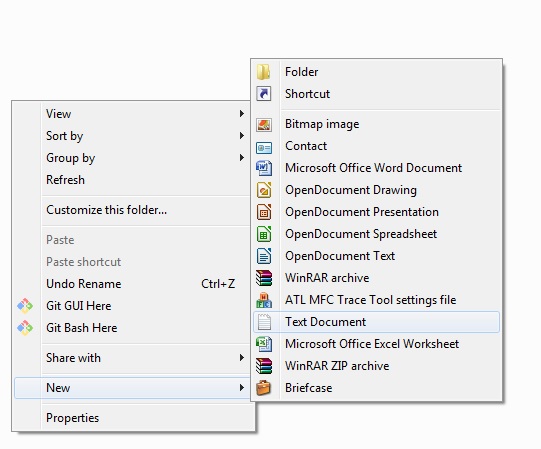Screen dimensions: 541x449
Task: Select Text Document from New submenu
Action: pos(376,322)
